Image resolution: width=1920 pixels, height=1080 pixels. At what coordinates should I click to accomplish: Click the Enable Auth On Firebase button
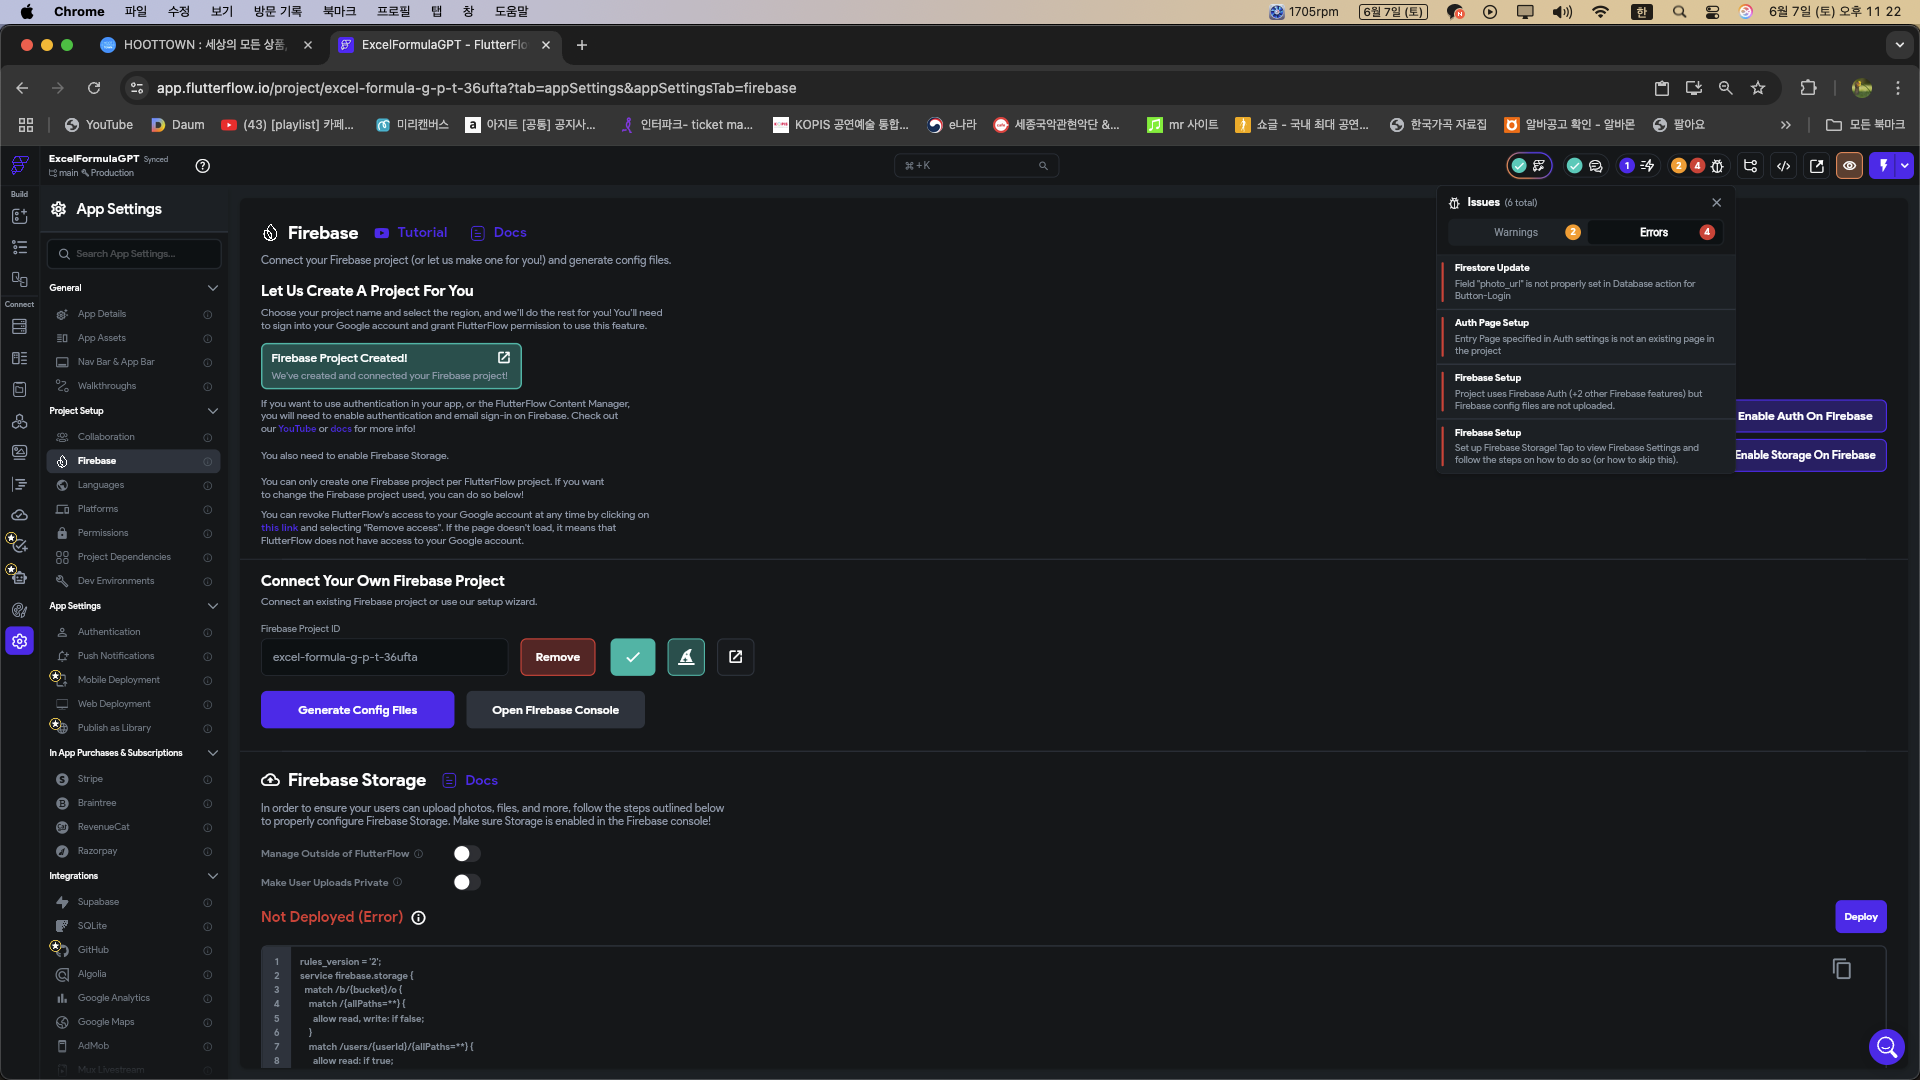[1810, 416]
